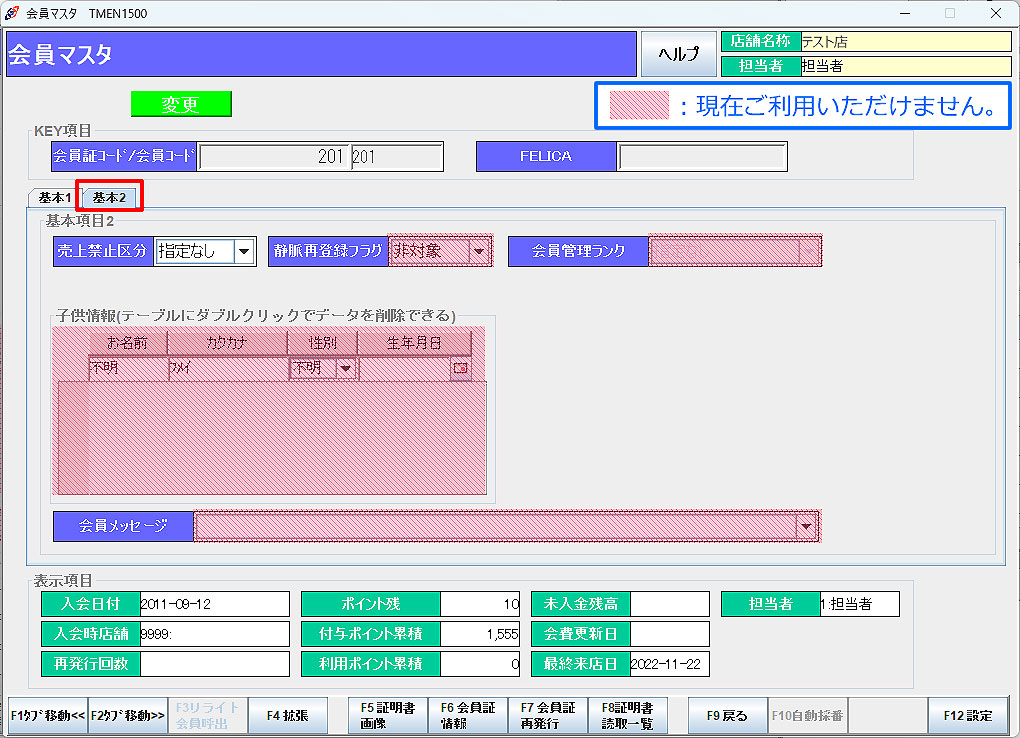Open the 会員メッセージ dropdown arrow

click(806, 526)
